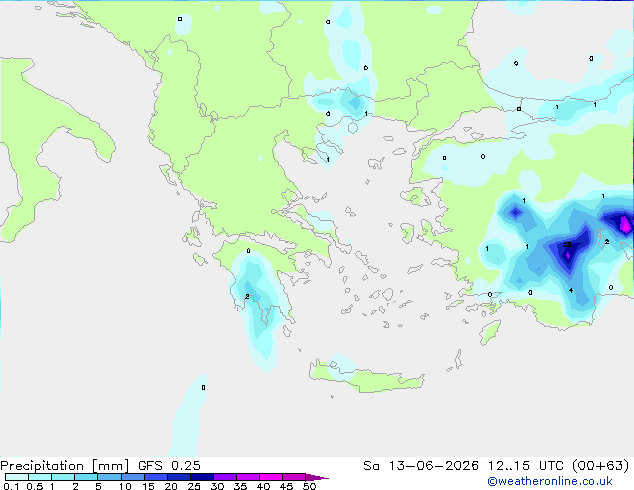Click the '4' precipitation value on map
634x490 pixels.
(571, 290)
